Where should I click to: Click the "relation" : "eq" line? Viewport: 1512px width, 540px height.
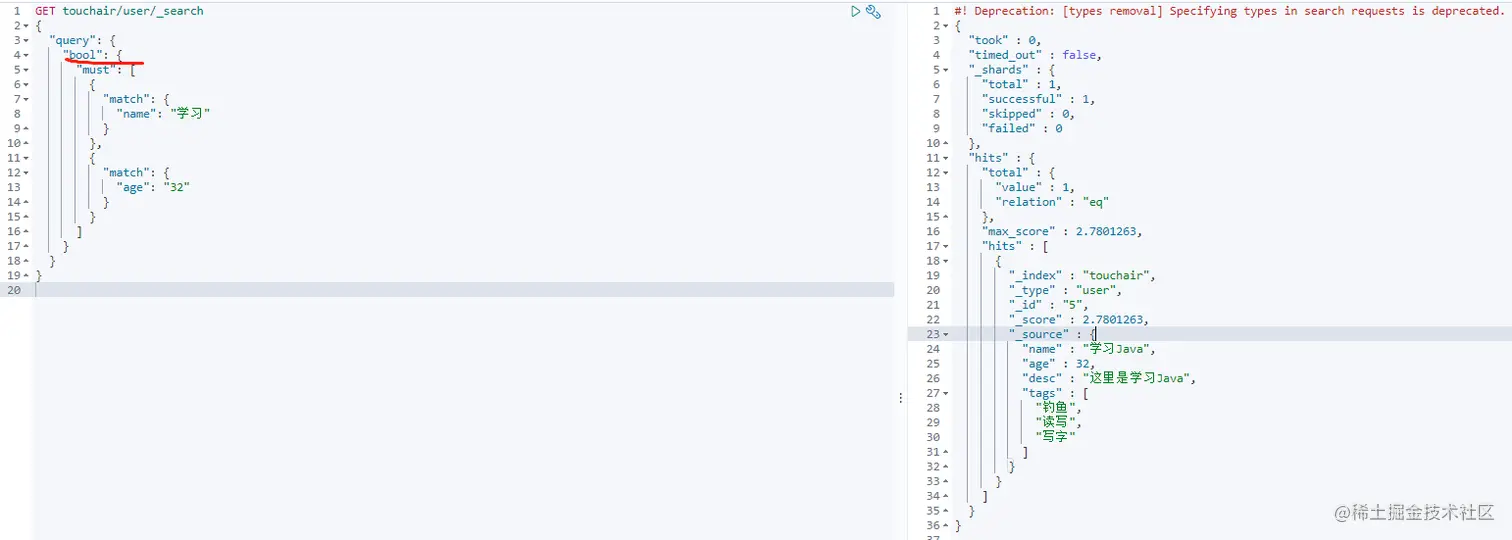(1052, 202)
